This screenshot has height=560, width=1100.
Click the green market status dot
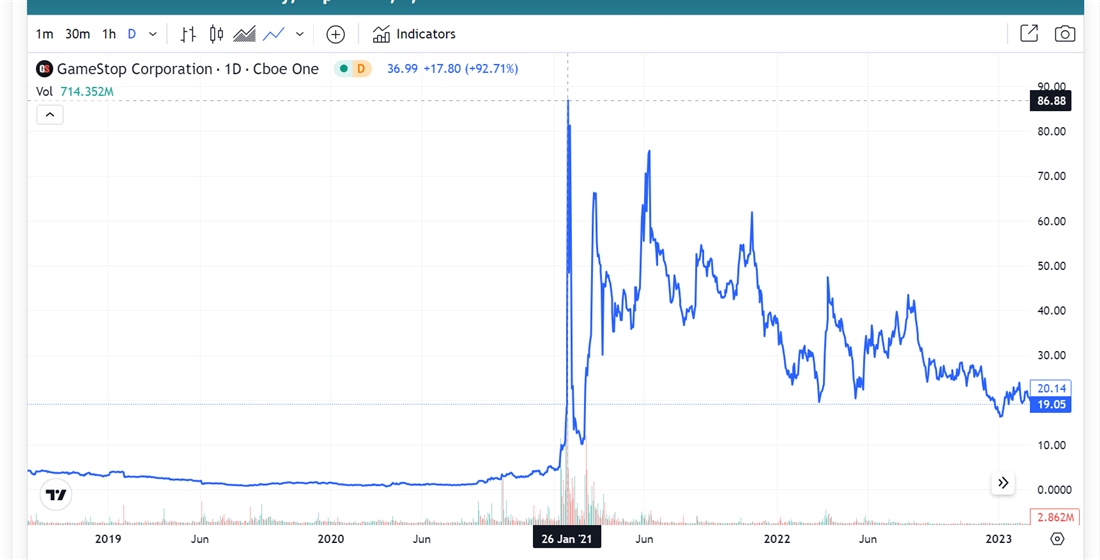(344, 69)
